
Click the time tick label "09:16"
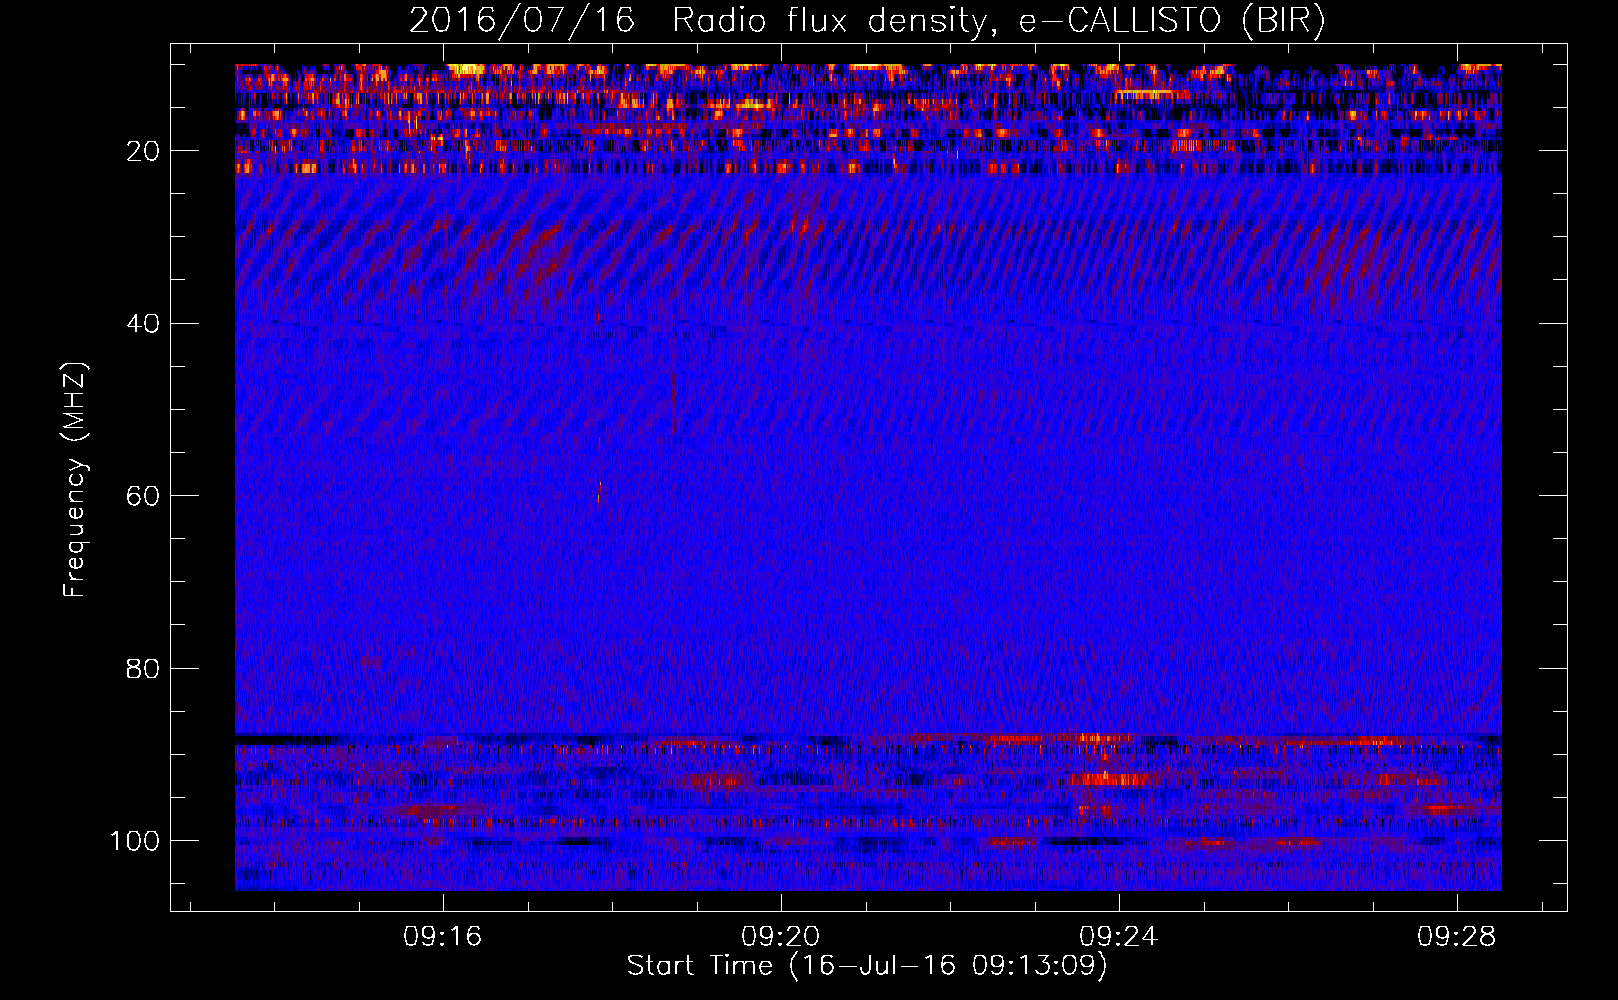point(442,936)
